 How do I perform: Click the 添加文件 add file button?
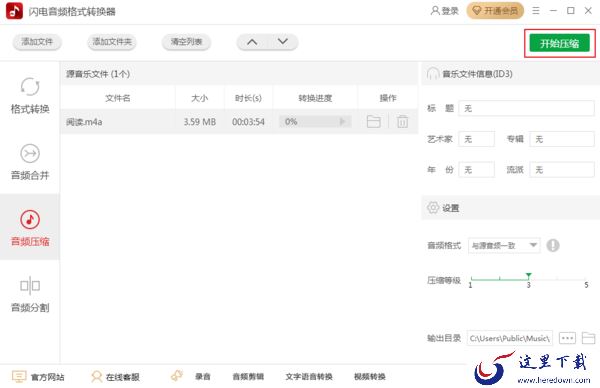tap(37, 42)
